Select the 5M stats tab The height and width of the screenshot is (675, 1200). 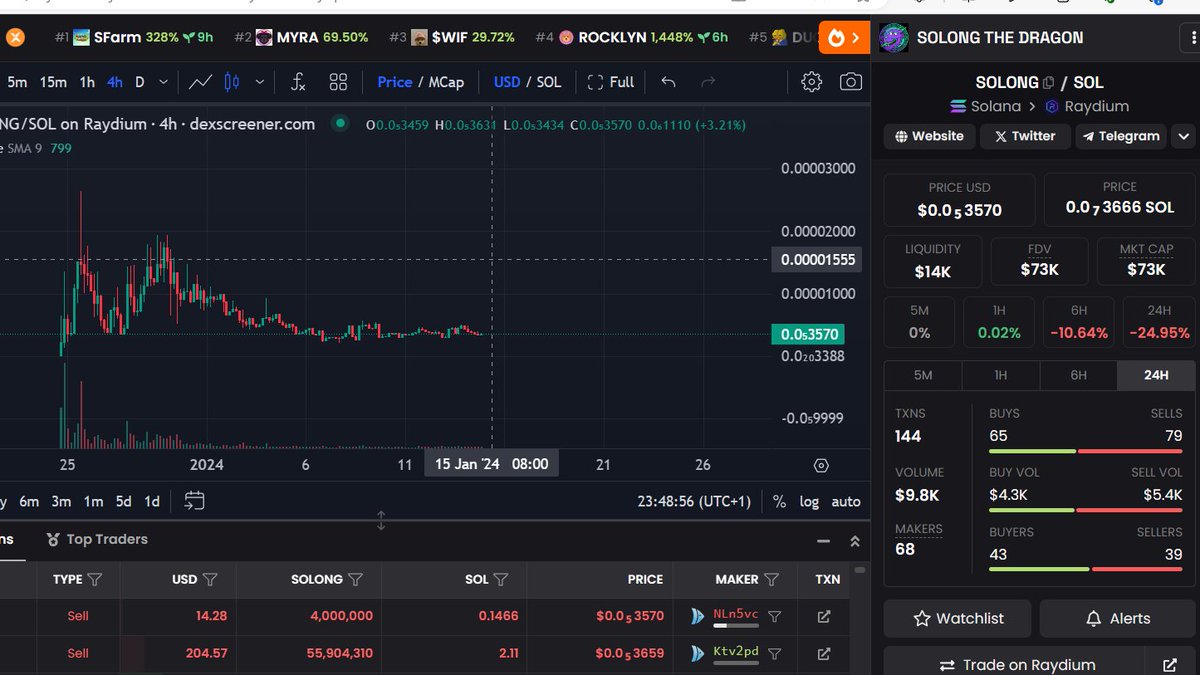click(923, 375)
